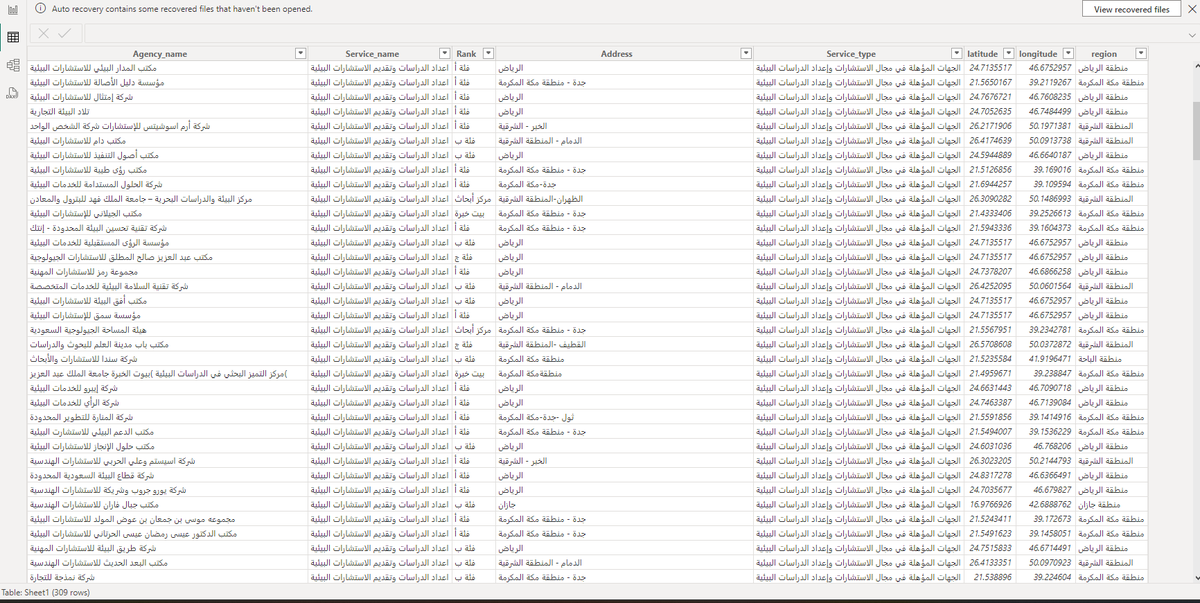
Task: Open Address column filter dropdown
Action: pyautogui.click(x=745, y=53)
